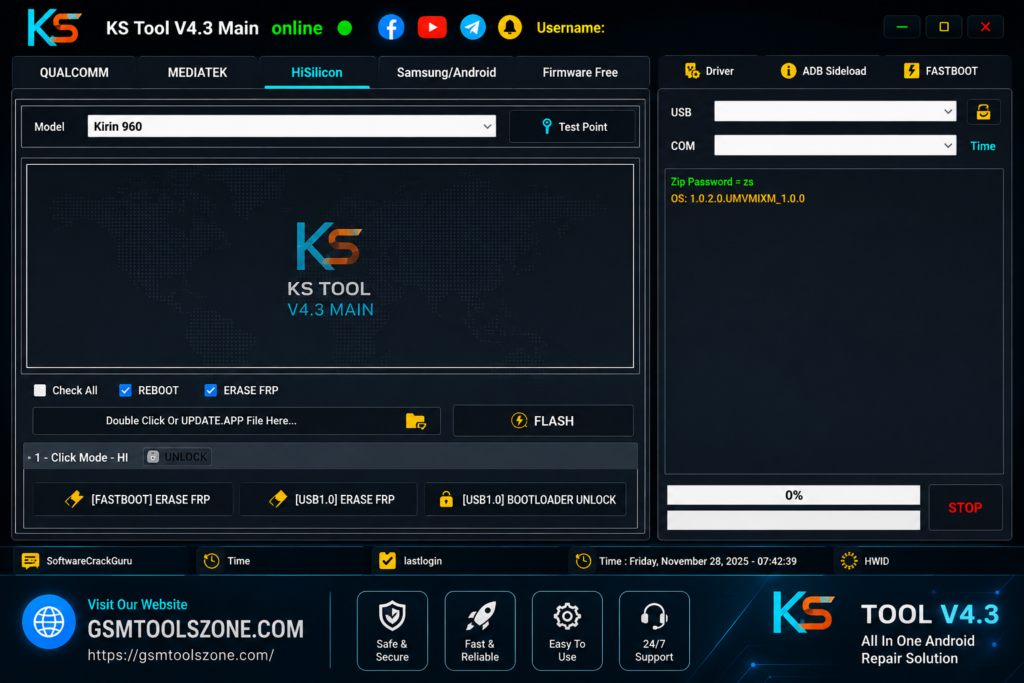The width and height of the screenshot is (1024, 683).
Task: Click the Safe & Secure shield badge
Action: pos(392,631)
